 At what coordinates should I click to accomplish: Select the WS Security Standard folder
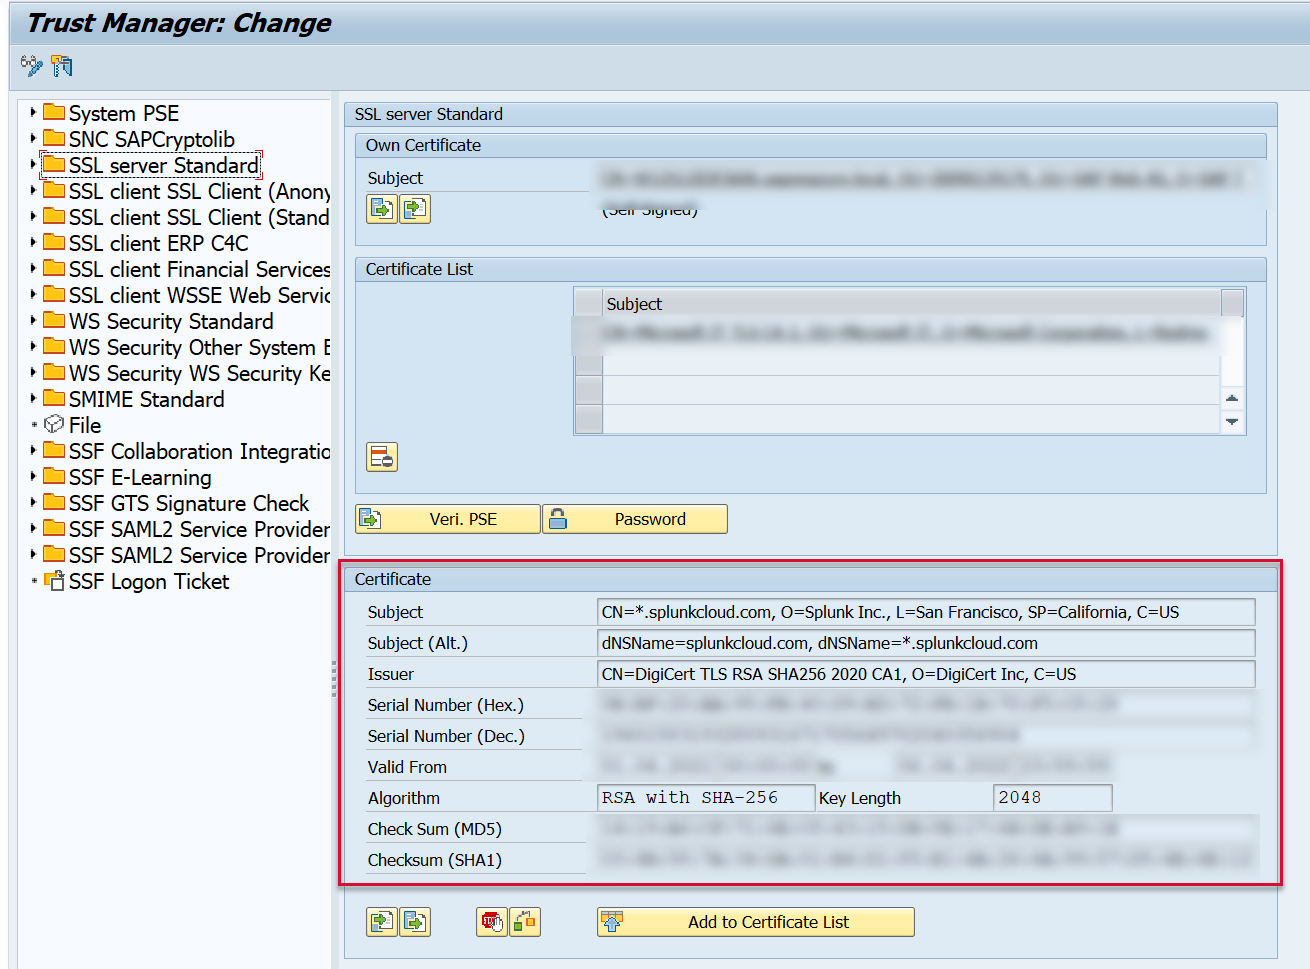coord(170,321)
